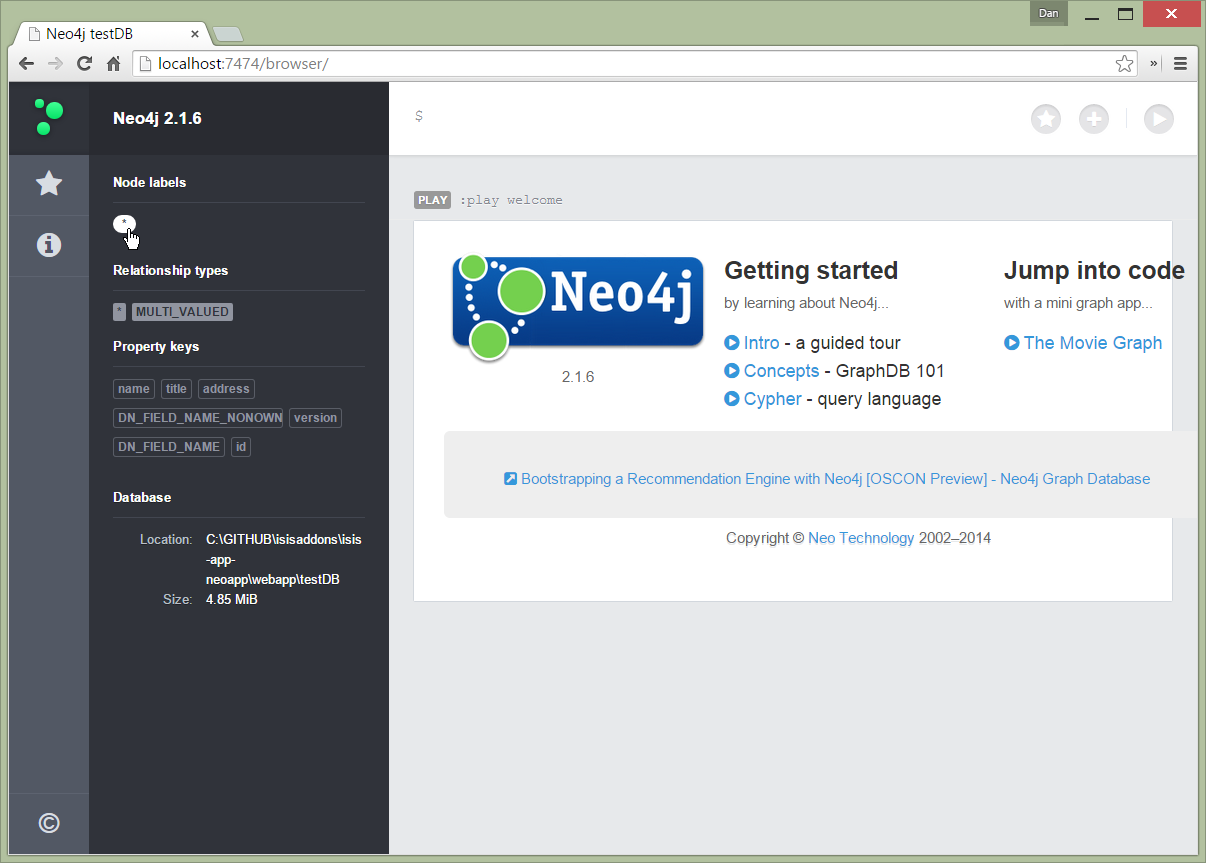Click the Dan profile button
The image size is (1206, 863).
(x=1049, y=13)
